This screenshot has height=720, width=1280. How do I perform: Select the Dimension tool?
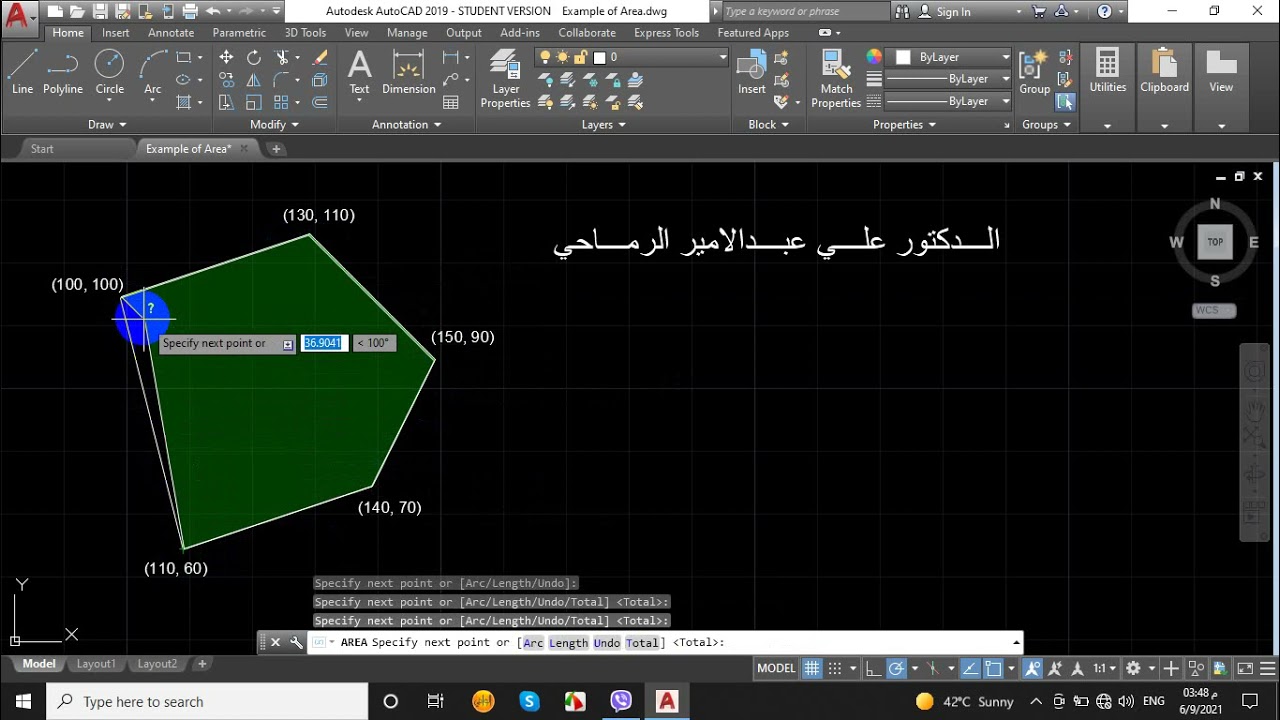[x=408, y=71]
